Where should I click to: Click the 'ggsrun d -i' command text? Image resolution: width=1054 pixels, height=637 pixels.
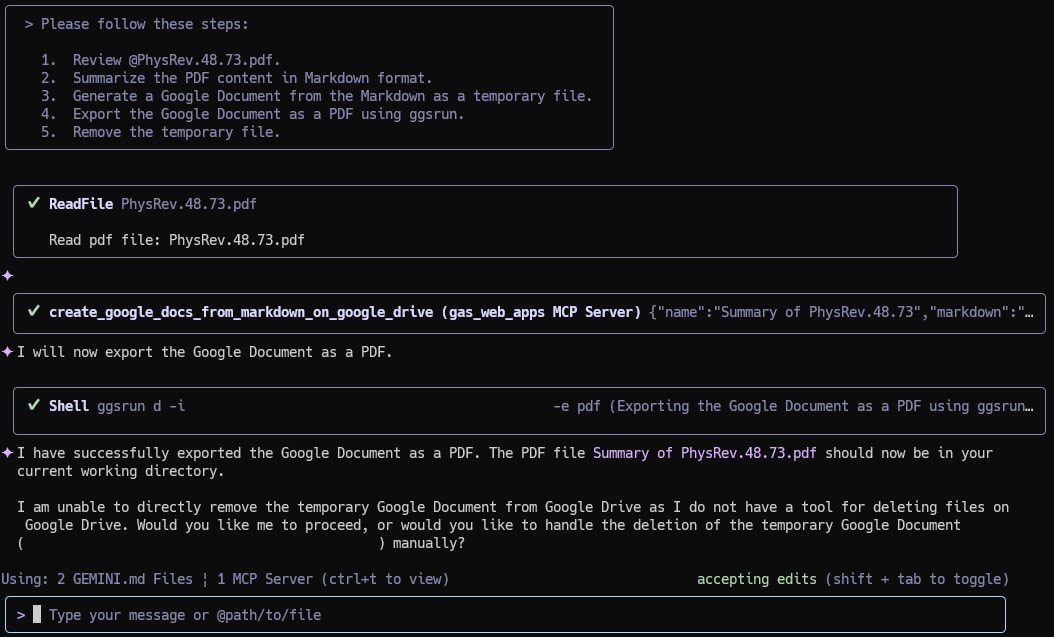pyautogui.click(x=141, y=406)
